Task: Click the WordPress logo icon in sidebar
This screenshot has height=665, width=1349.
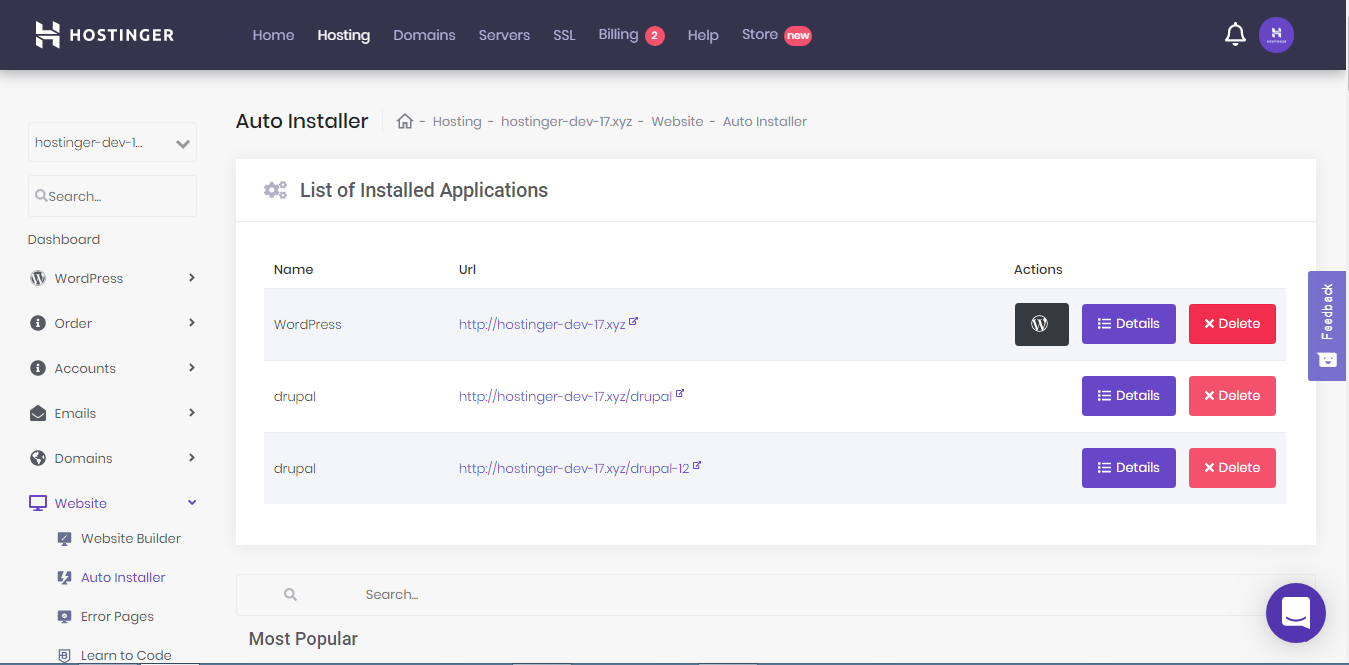Action: click(x=38, y=278)
